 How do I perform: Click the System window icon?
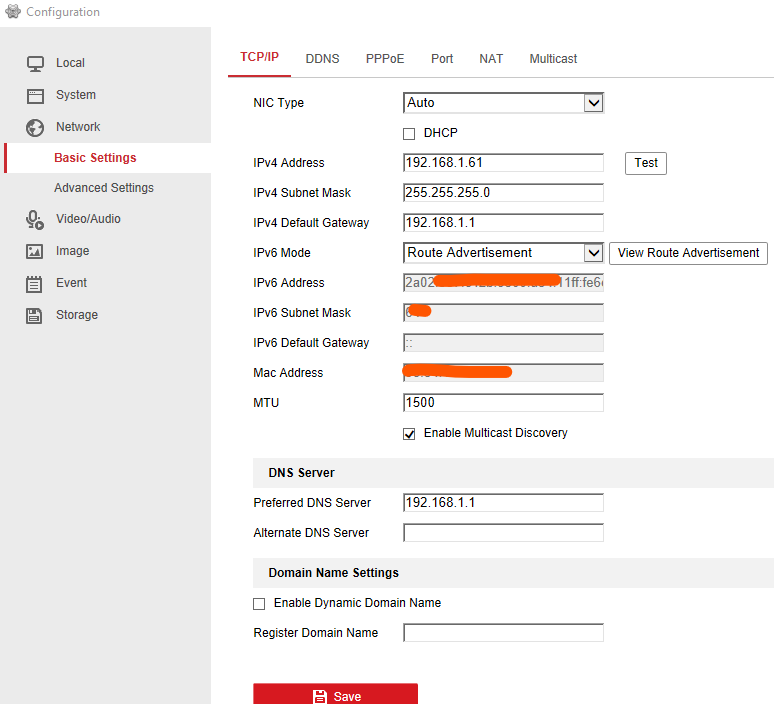(x=35, y=95)
